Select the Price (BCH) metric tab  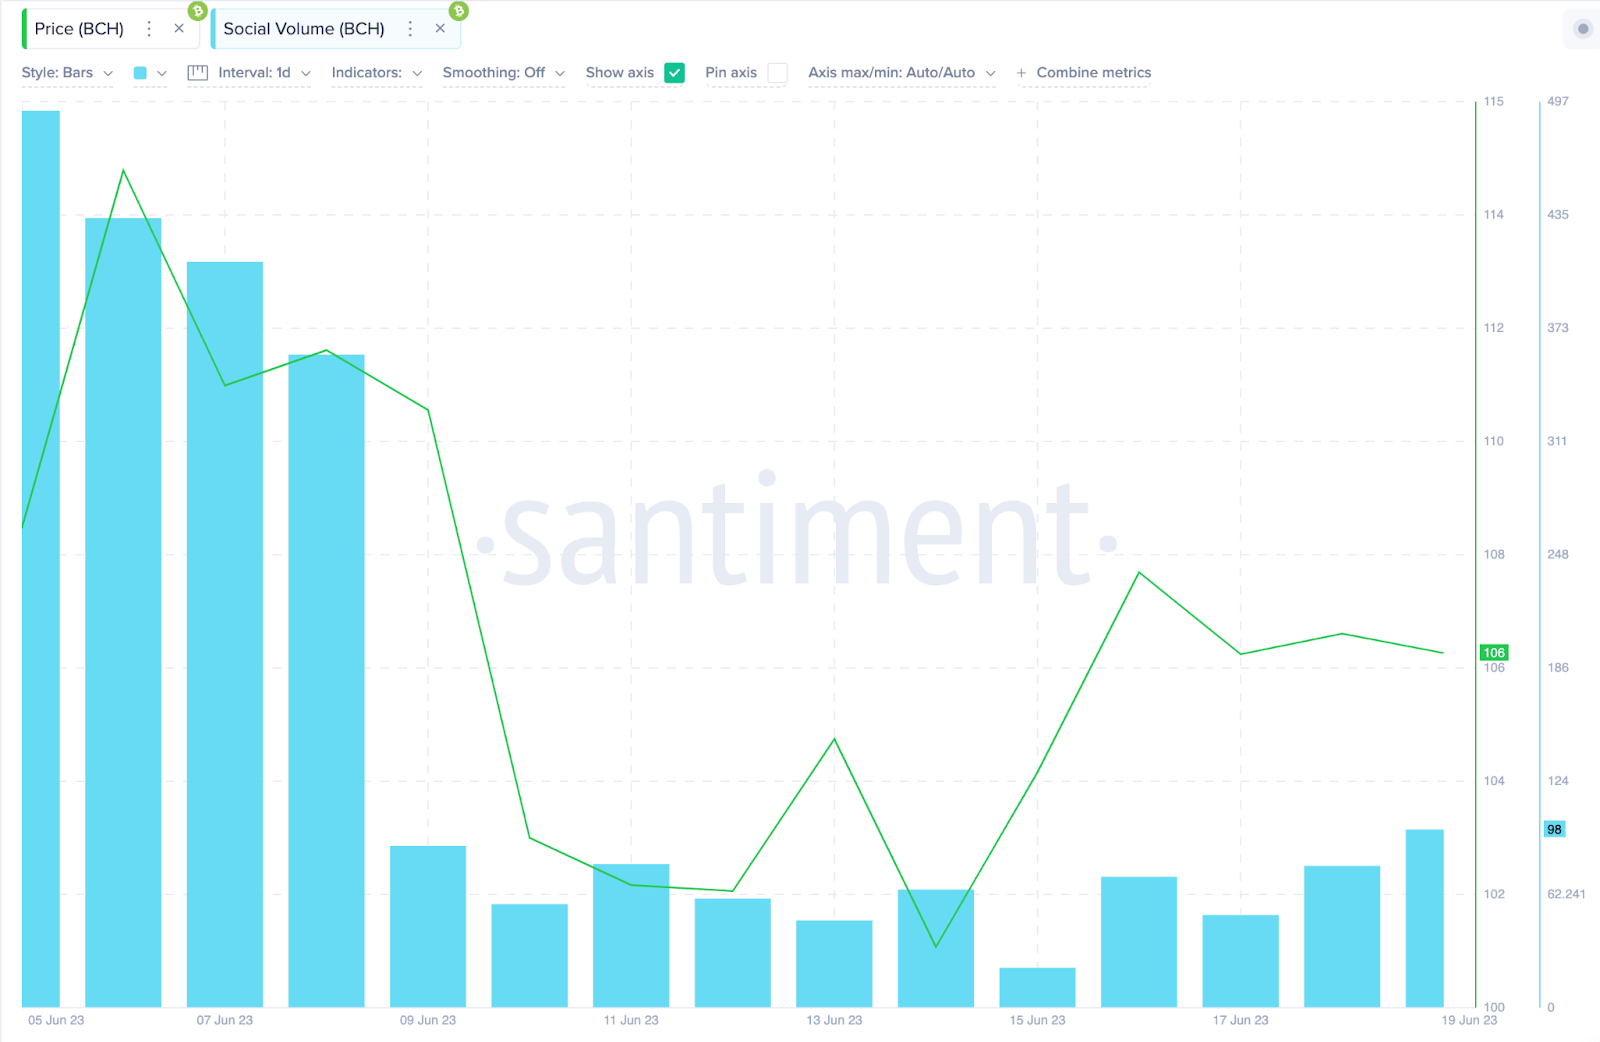(x=79, y=29)
